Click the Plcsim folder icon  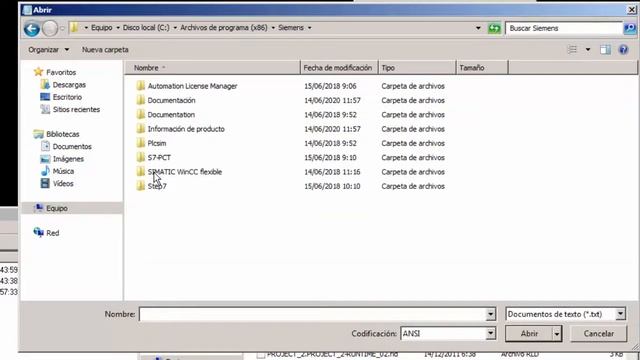point(140,143)
